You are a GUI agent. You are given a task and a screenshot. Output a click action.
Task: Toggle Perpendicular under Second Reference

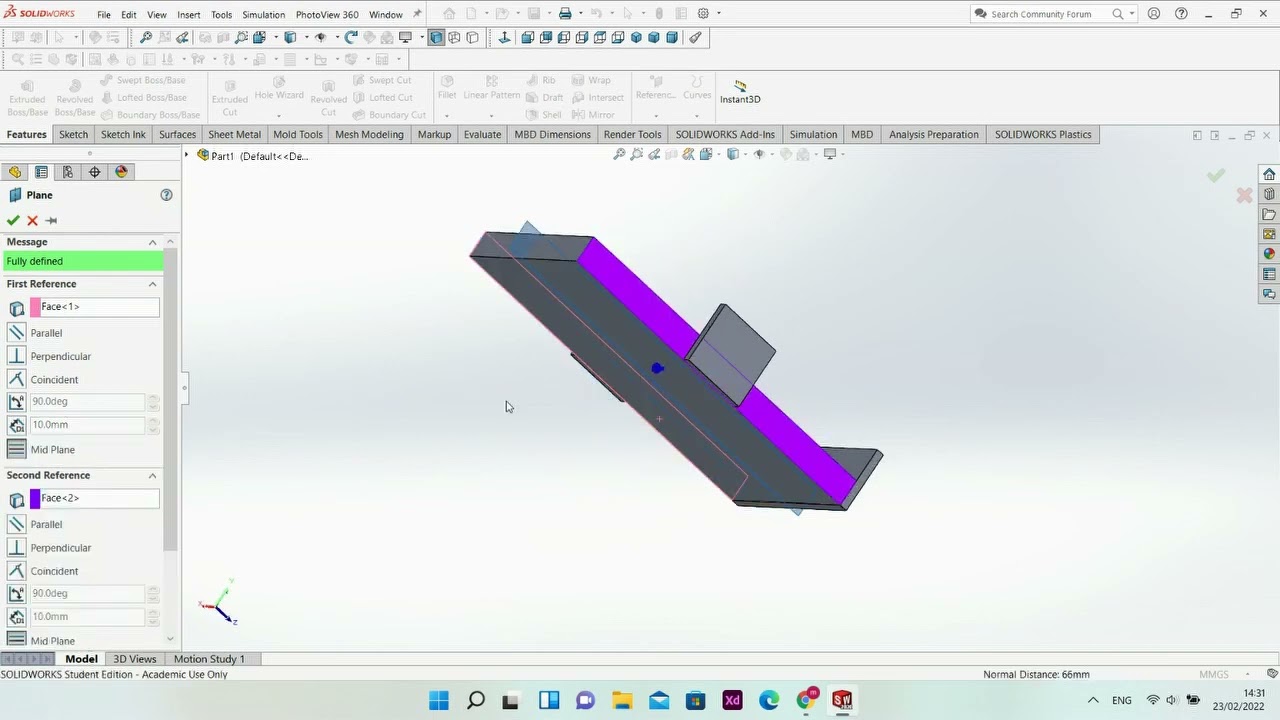pyautogui.click(x=16, y=548)
